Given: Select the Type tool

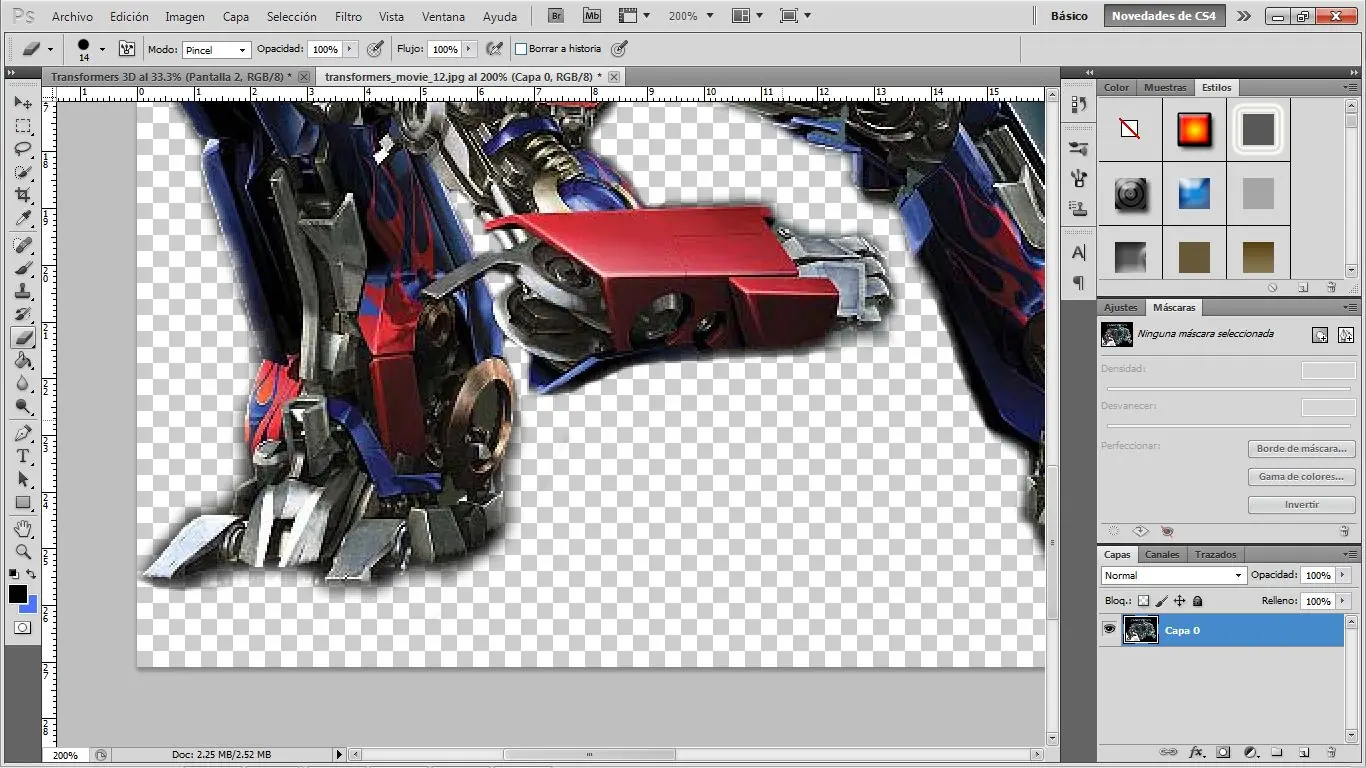Looking at the screenshot, I should click(x=23, y=456).
